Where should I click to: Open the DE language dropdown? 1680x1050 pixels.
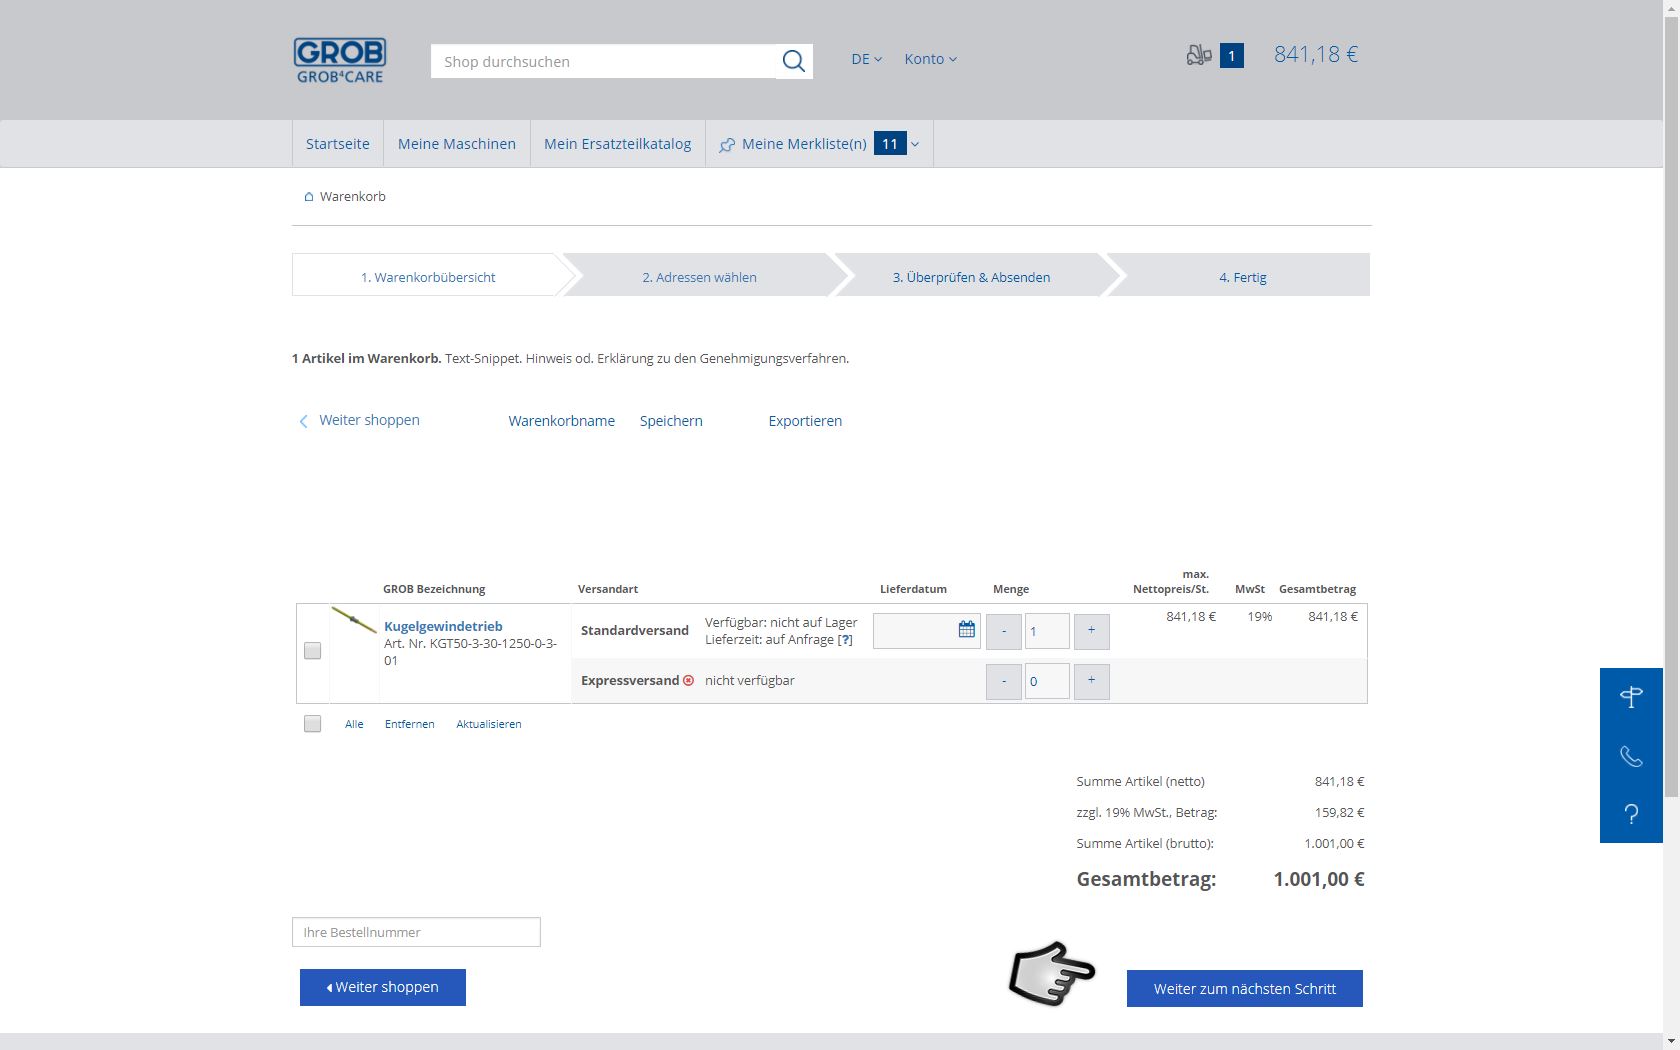(x=866, y=59)
